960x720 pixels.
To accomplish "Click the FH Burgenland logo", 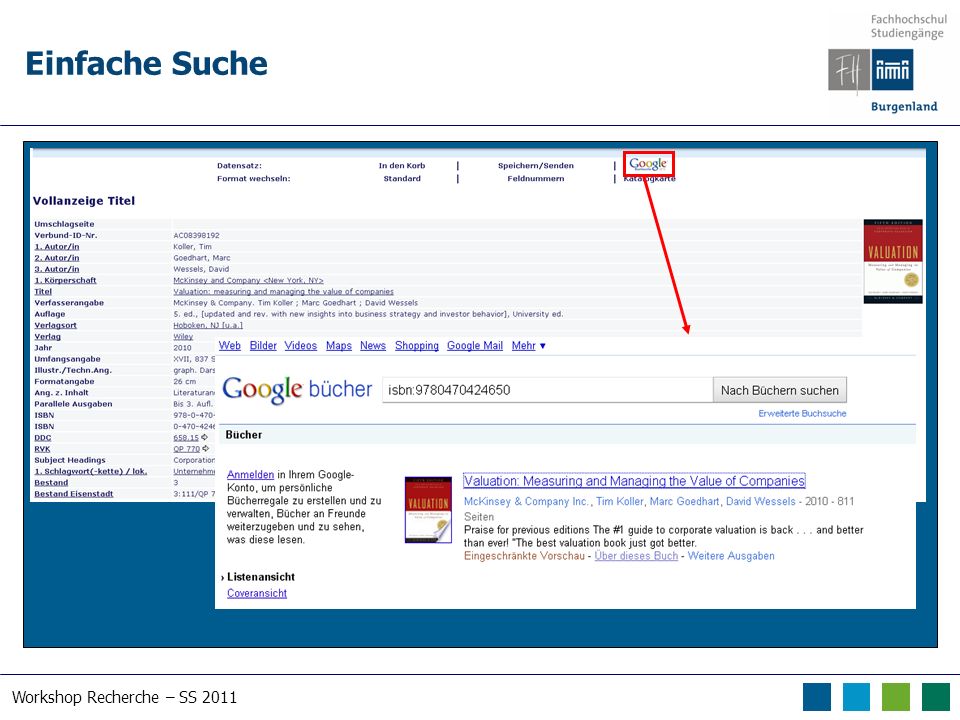I will pos(871,70).
